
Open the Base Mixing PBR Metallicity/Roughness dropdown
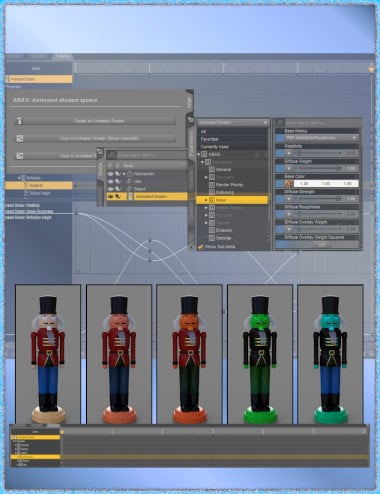coord(322,137)
